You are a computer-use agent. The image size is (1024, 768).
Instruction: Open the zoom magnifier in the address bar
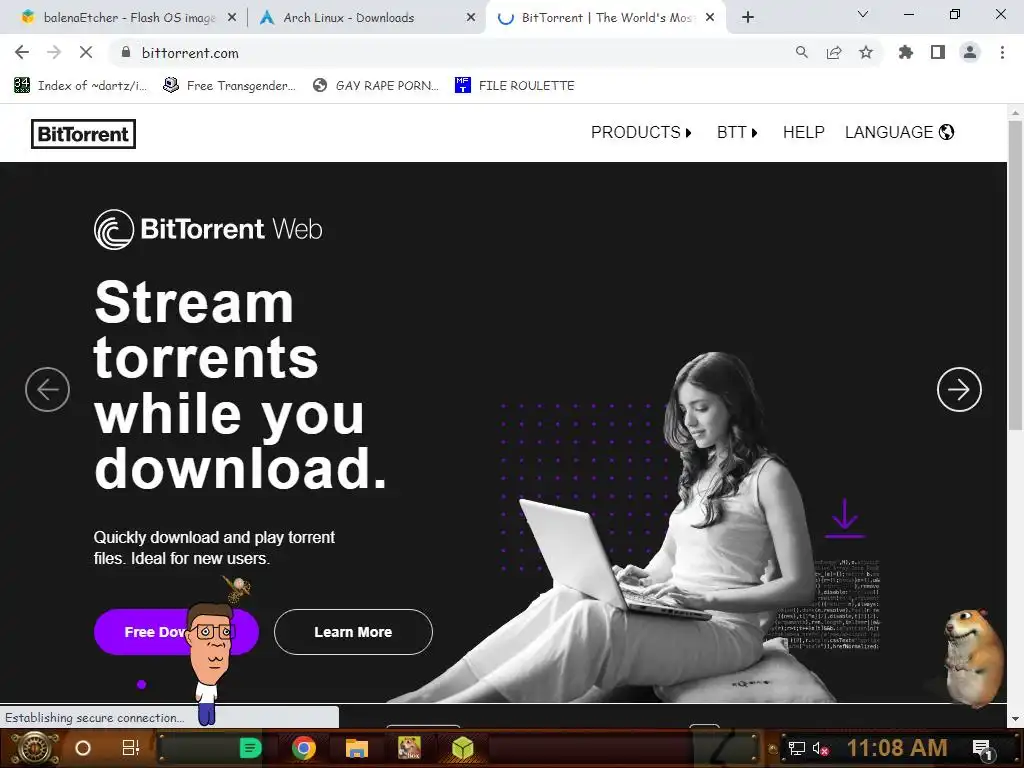(x=802, y=52)
